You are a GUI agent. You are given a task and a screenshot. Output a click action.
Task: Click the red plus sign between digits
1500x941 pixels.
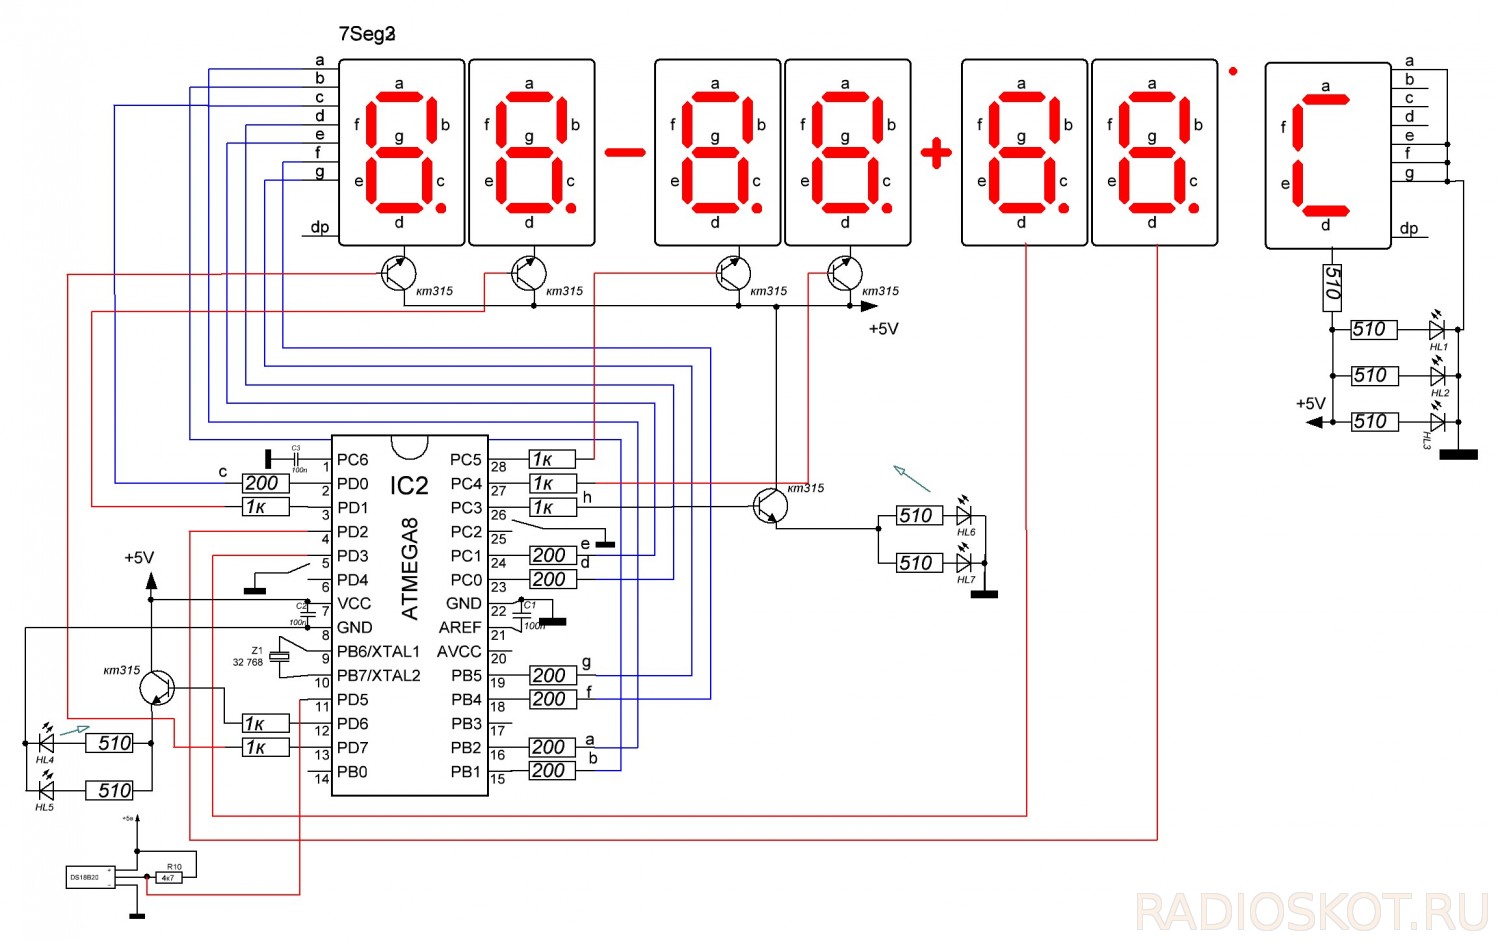[x=936, y=153]
